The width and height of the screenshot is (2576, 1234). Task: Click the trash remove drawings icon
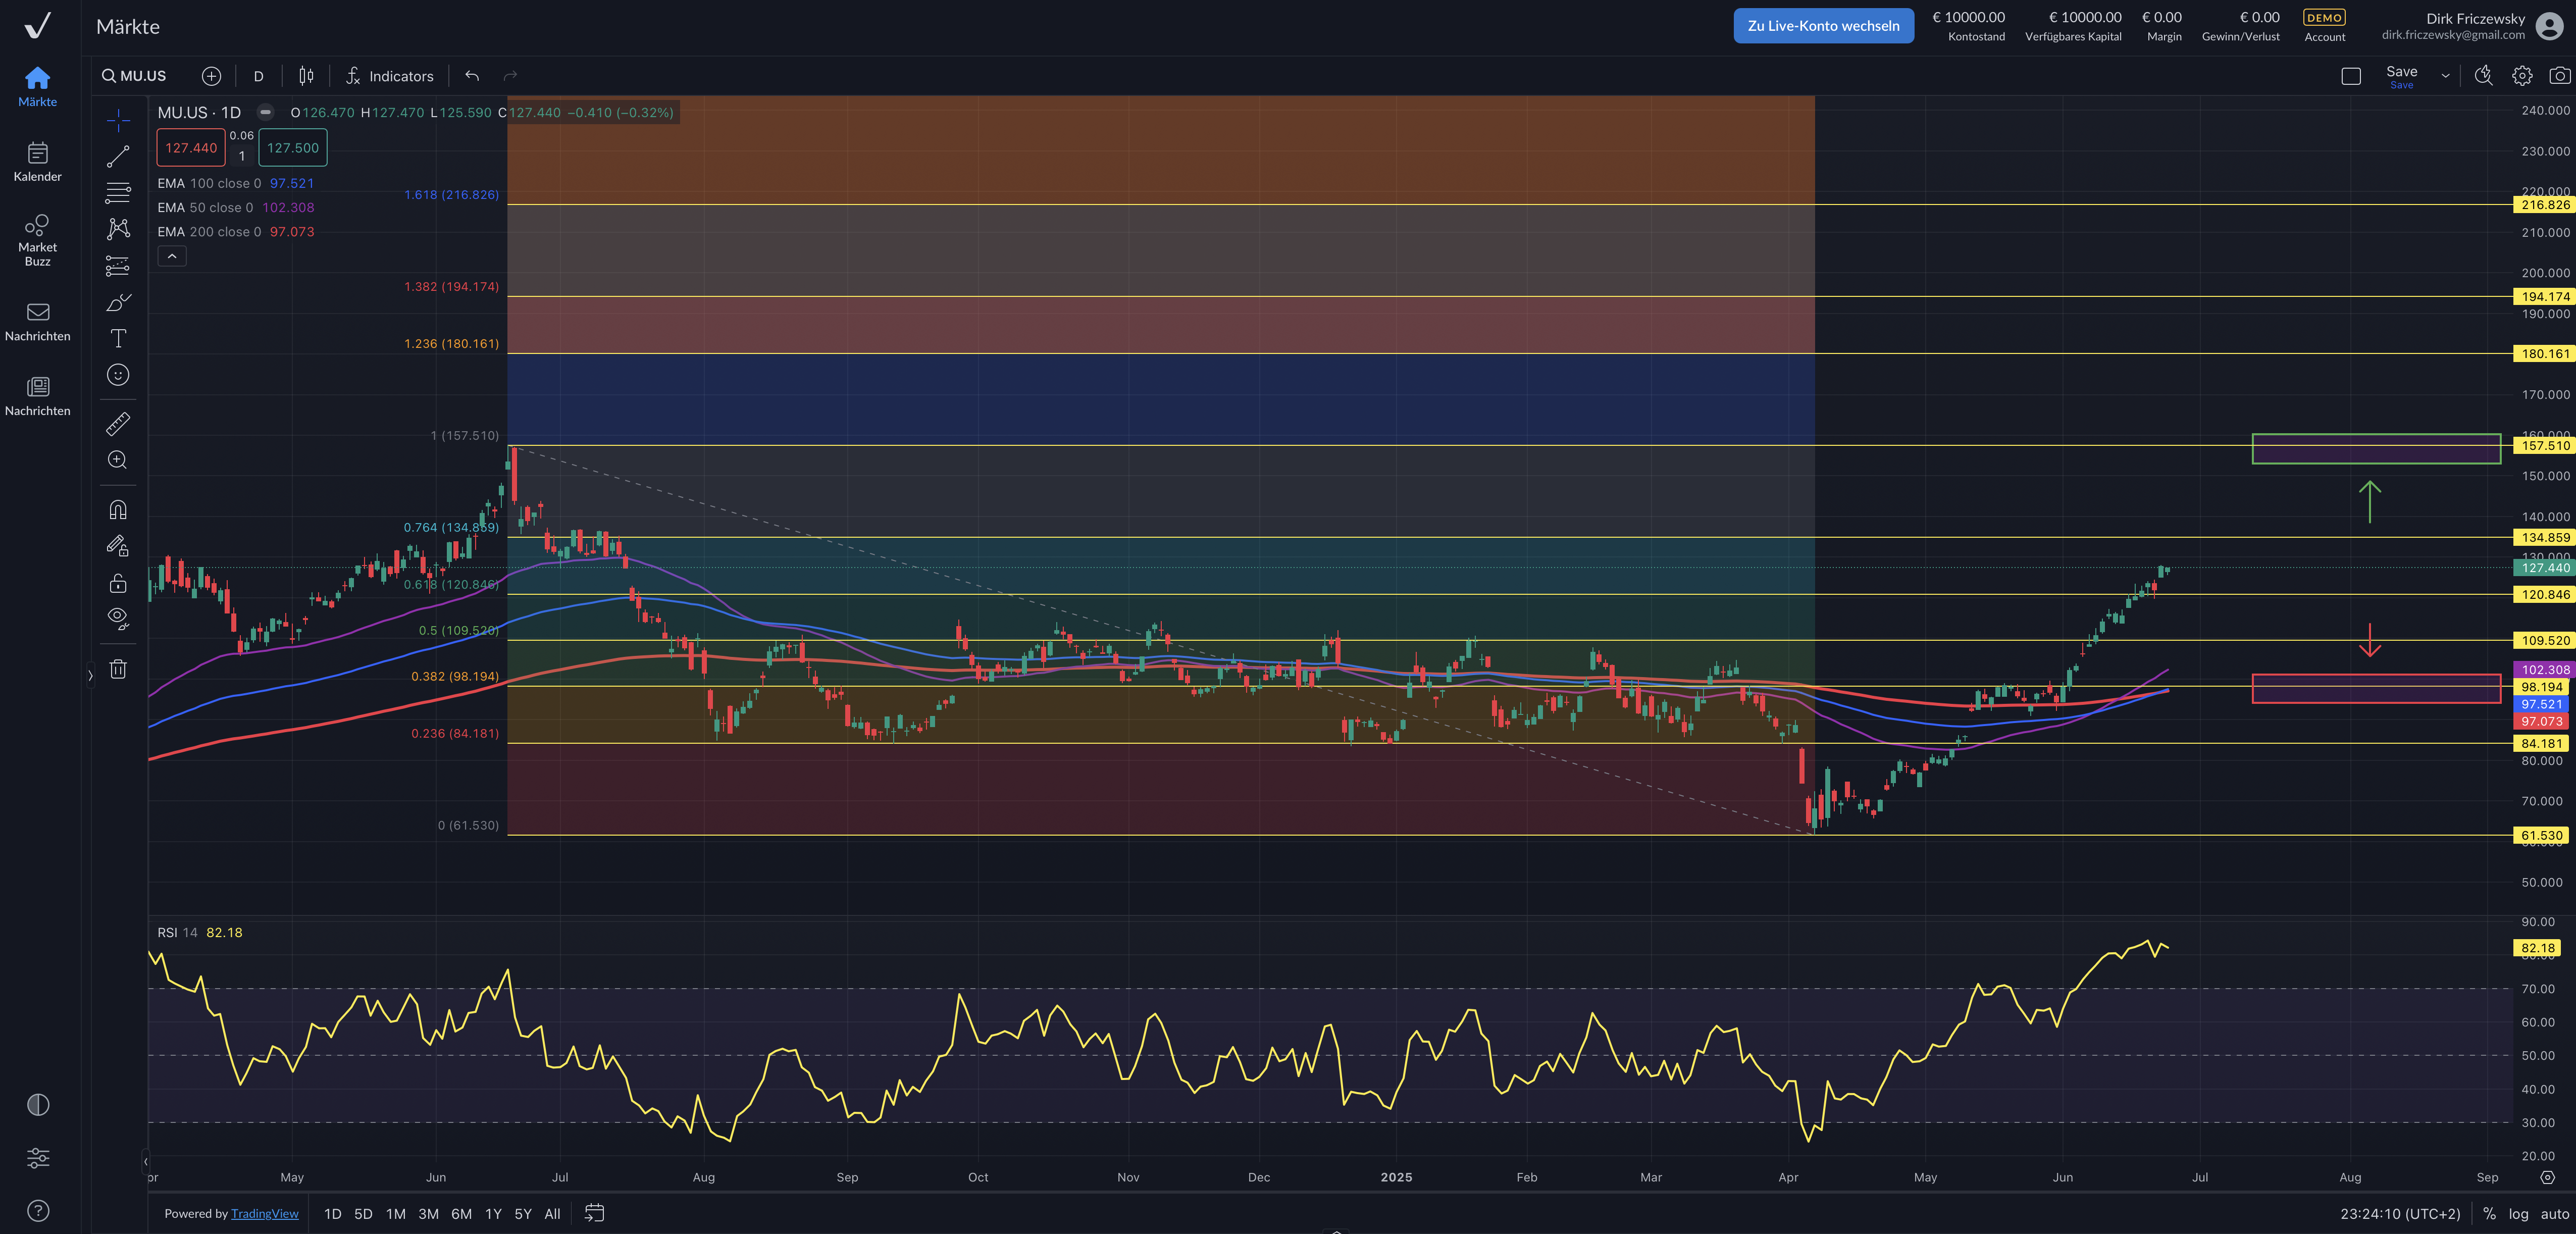(x=118, y=669)
